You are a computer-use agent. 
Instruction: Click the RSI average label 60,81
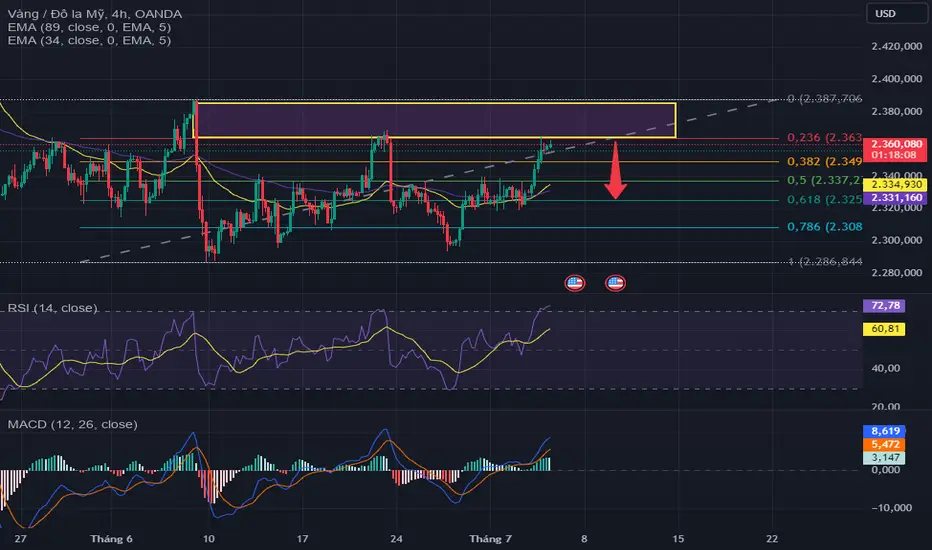(884, 329)
